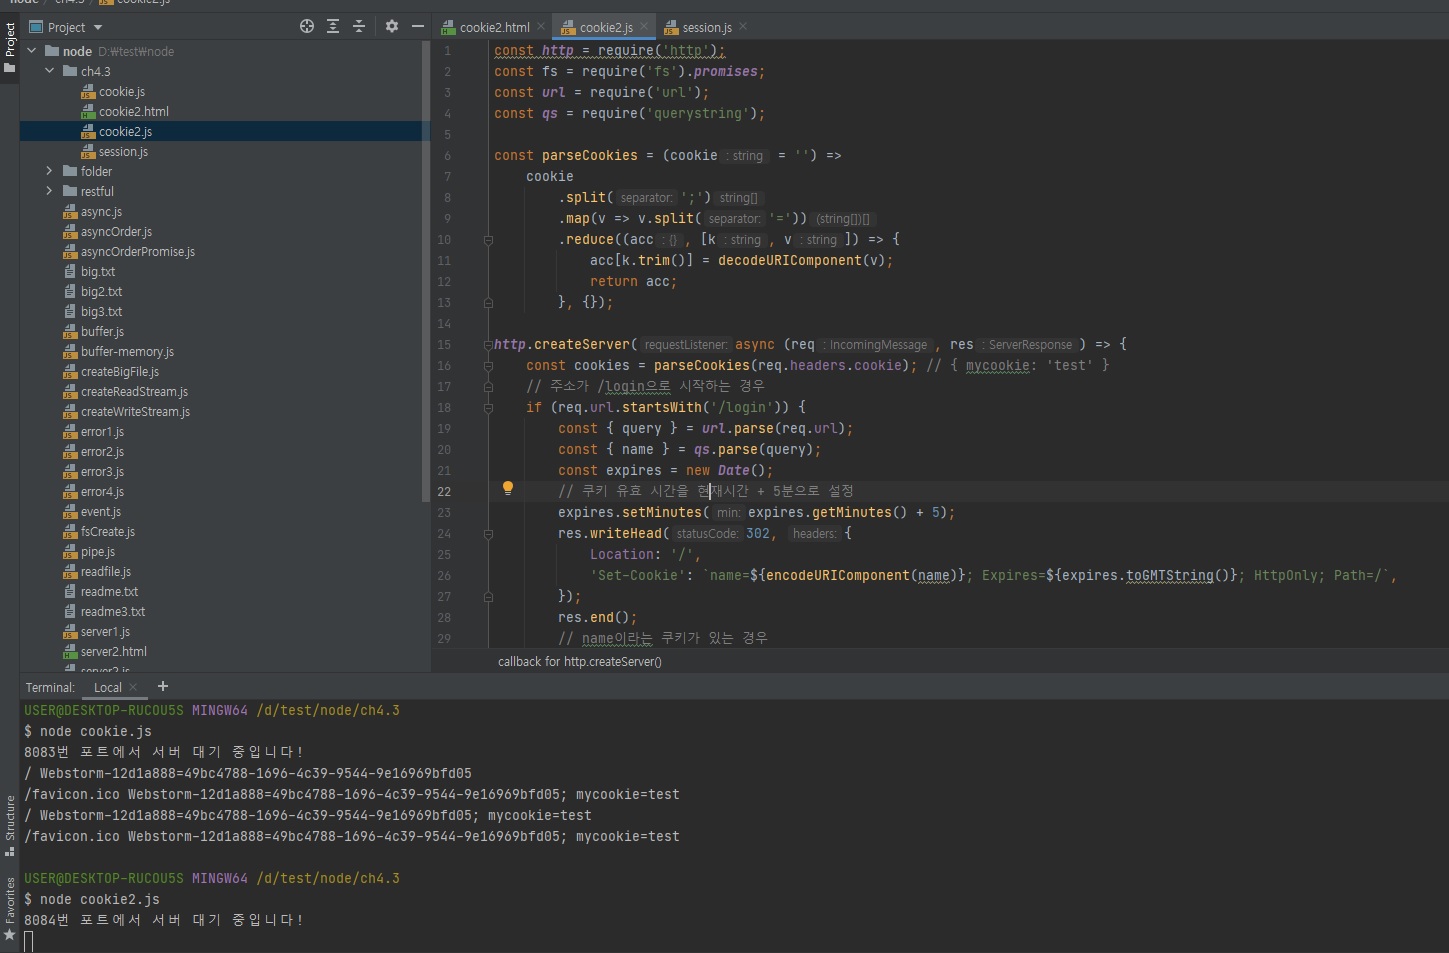Click the createServer callback breadcrumb

point(579,662)
